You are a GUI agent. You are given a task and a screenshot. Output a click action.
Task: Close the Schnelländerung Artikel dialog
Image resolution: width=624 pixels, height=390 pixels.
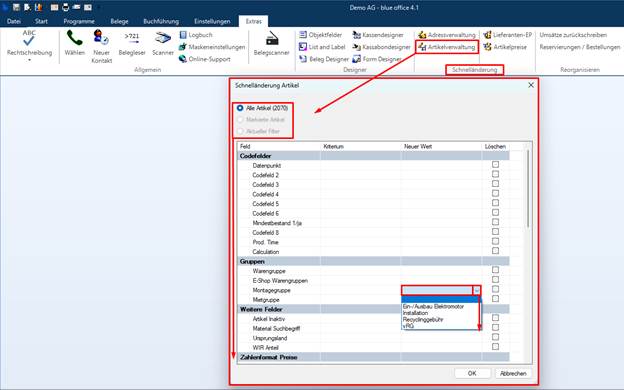coord(530,85)
